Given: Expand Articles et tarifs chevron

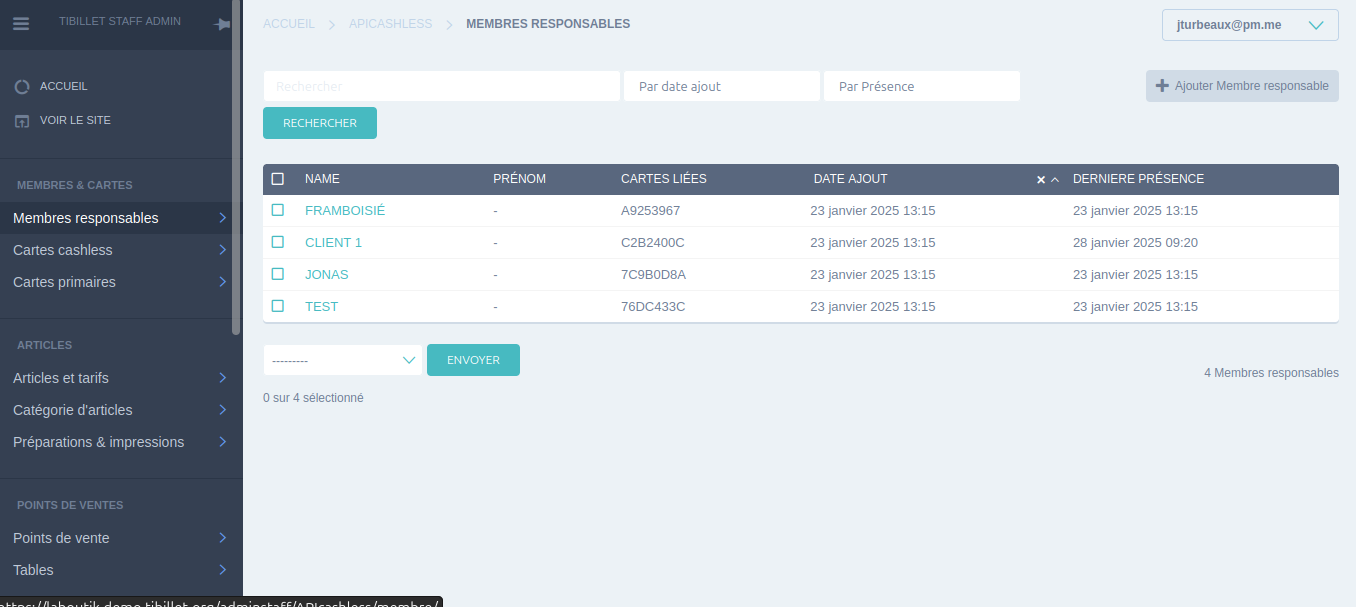Looking at the screenshot, I should pyautogui.click(x=222, y=378).
